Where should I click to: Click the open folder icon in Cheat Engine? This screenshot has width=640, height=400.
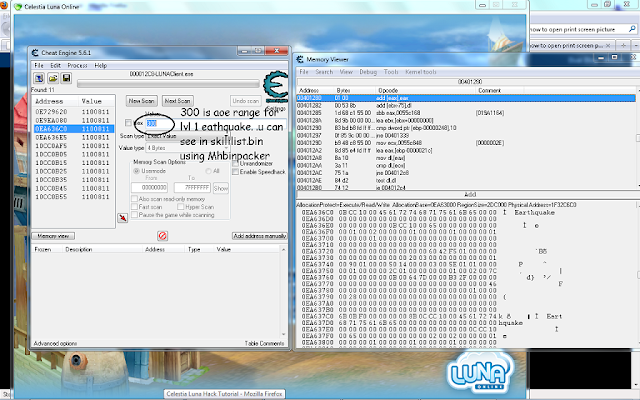click(53, 78)
